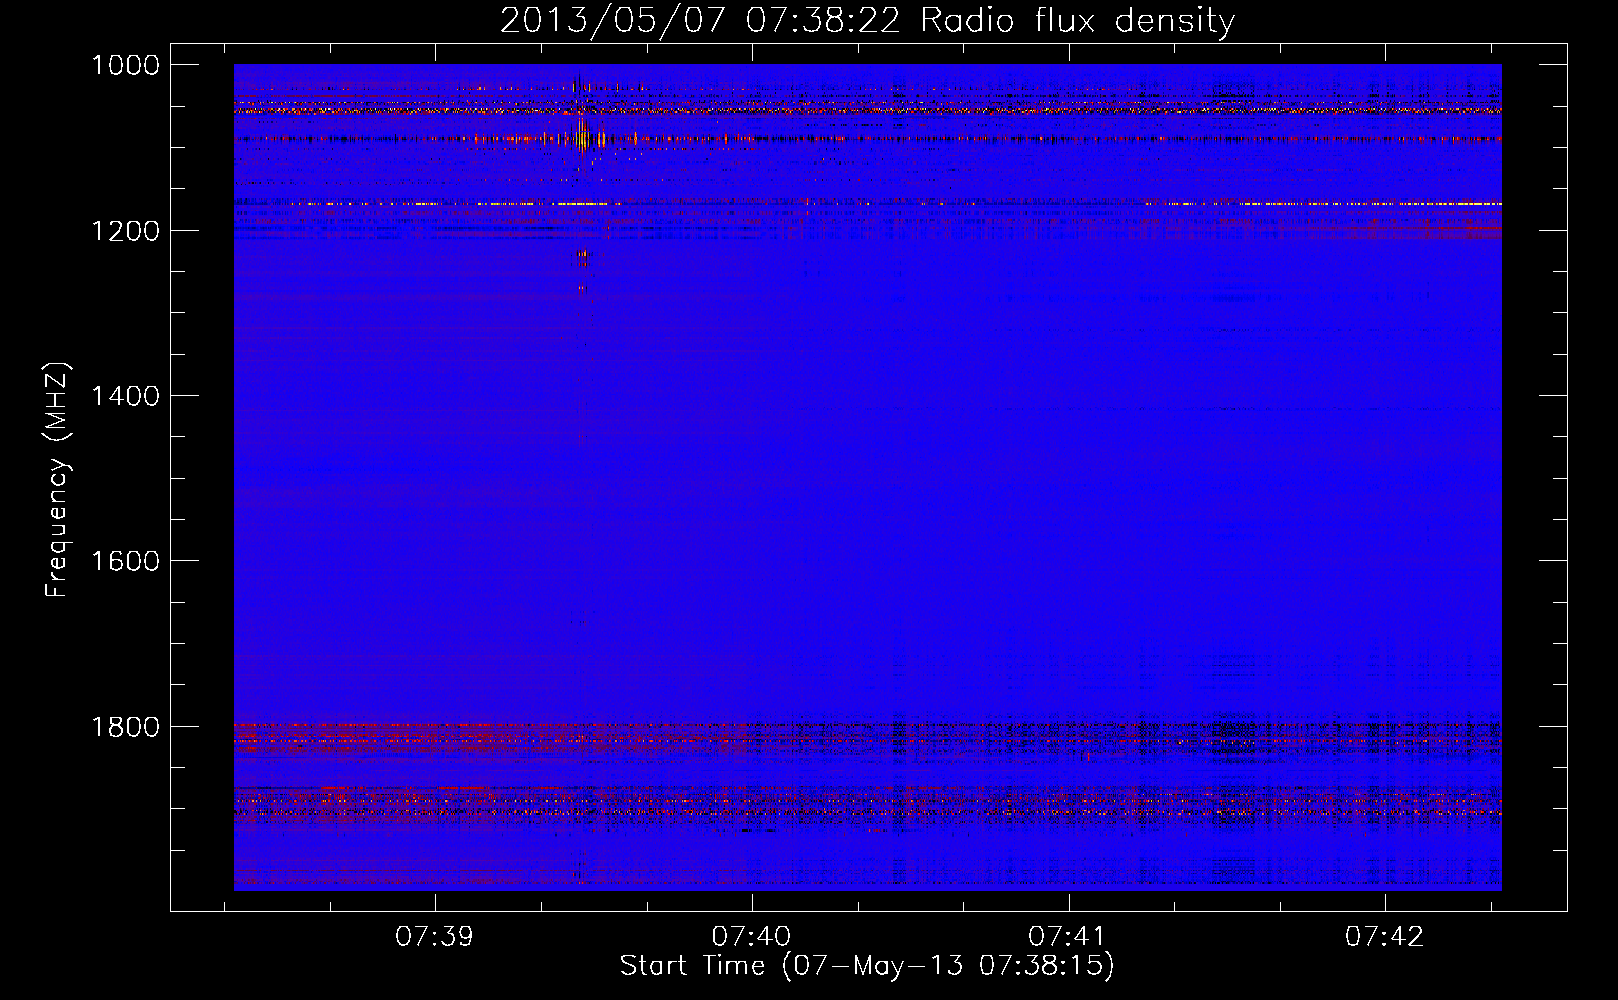This screenshot has width=1618, height=1000.
Task: Click the 07:41 time tick label
Action: tap(1067, 937)
